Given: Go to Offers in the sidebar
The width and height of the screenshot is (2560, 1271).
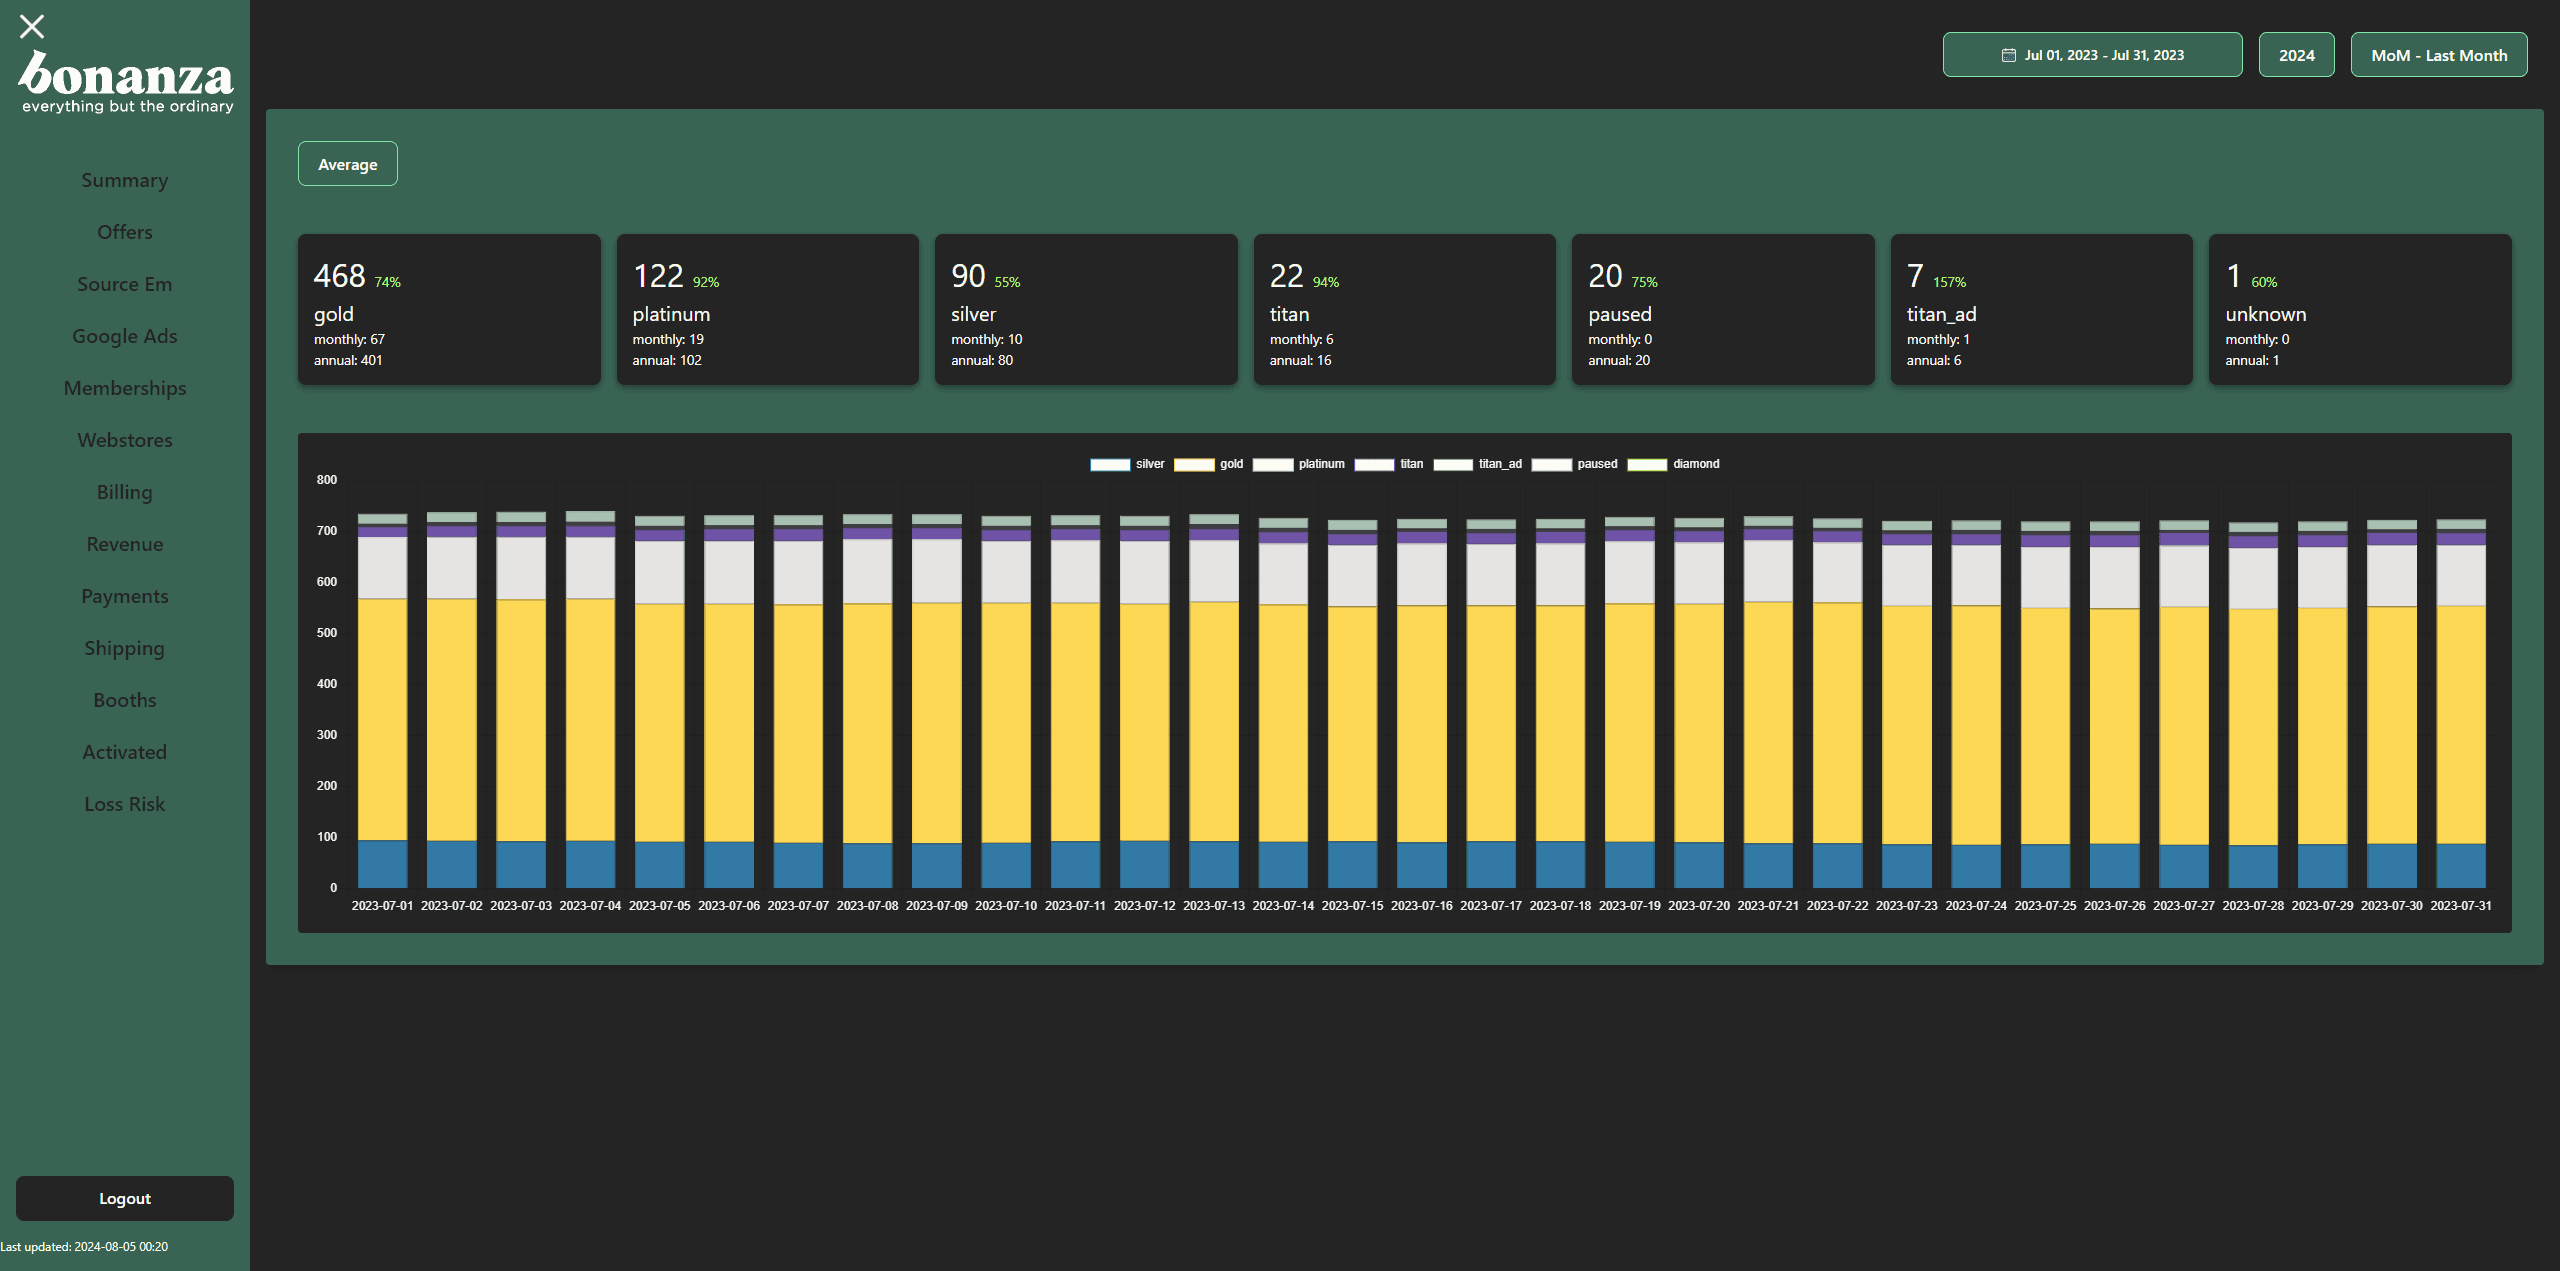Looking at the screenshot, I should point(125,232).
